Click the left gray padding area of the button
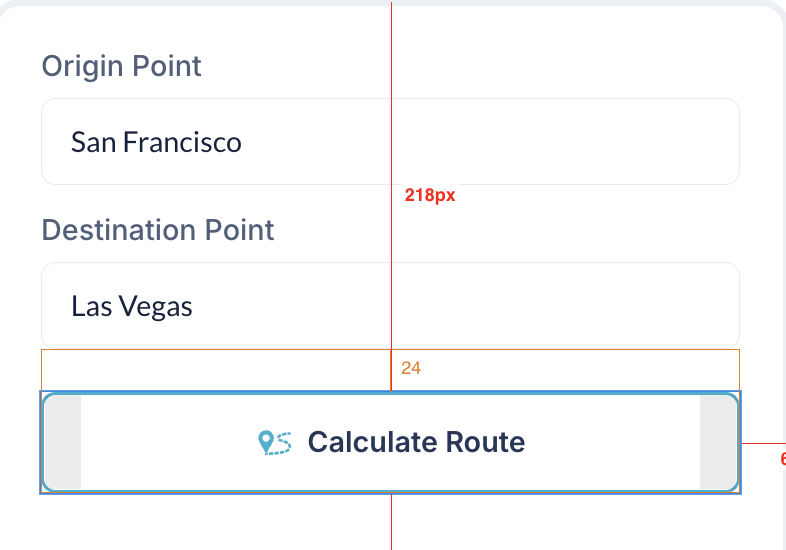 [x=62, y=442]
